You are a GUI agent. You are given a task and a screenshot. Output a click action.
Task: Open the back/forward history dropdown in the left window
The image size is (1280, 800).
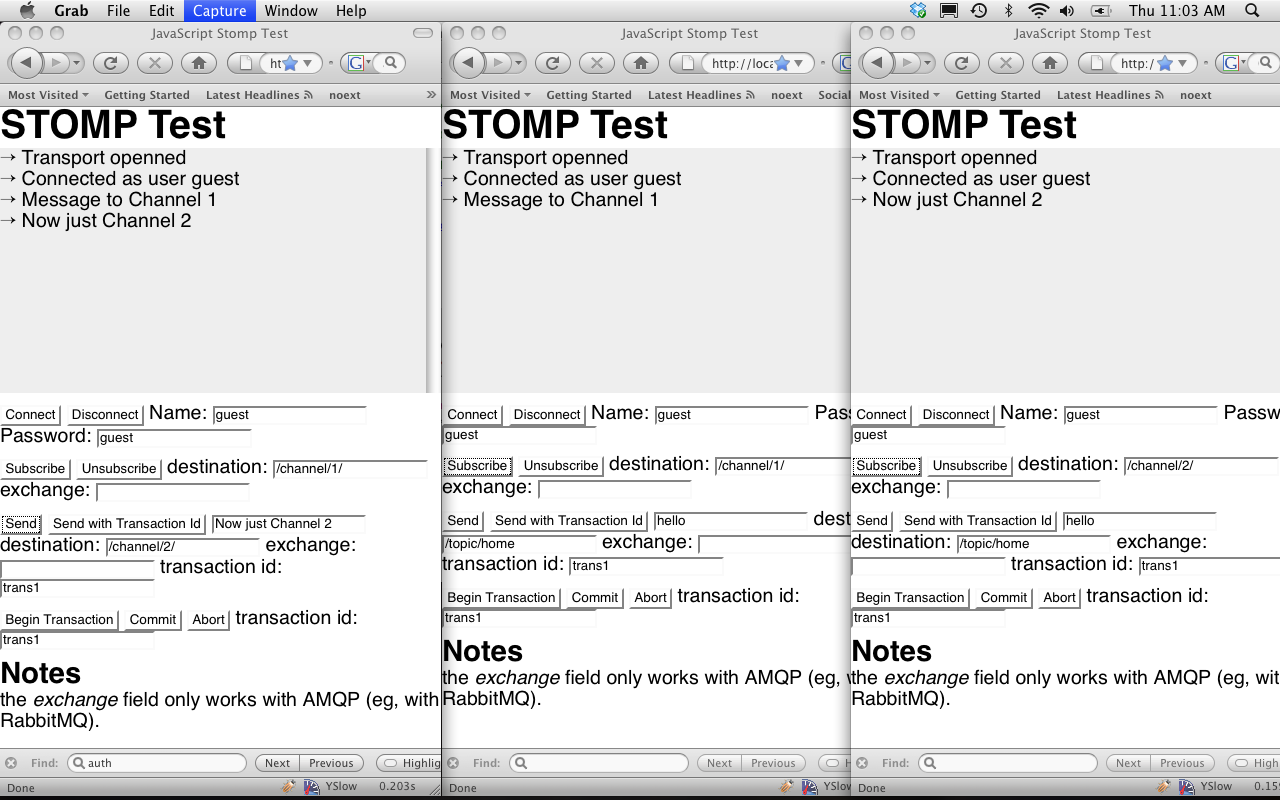pyautogui.click(x=77, y=63)
